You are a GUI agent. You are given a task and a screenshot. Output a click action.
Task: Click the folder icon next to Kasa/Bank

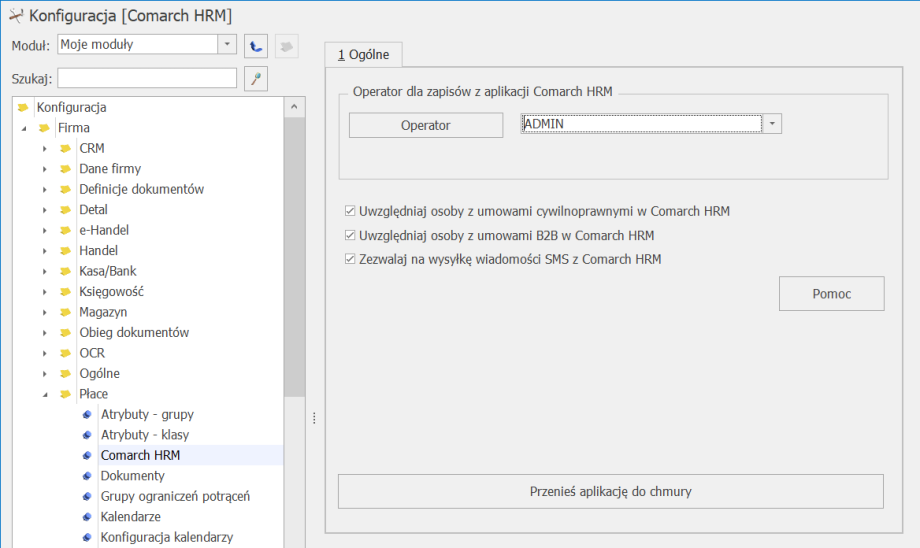(x=65, y=271)
